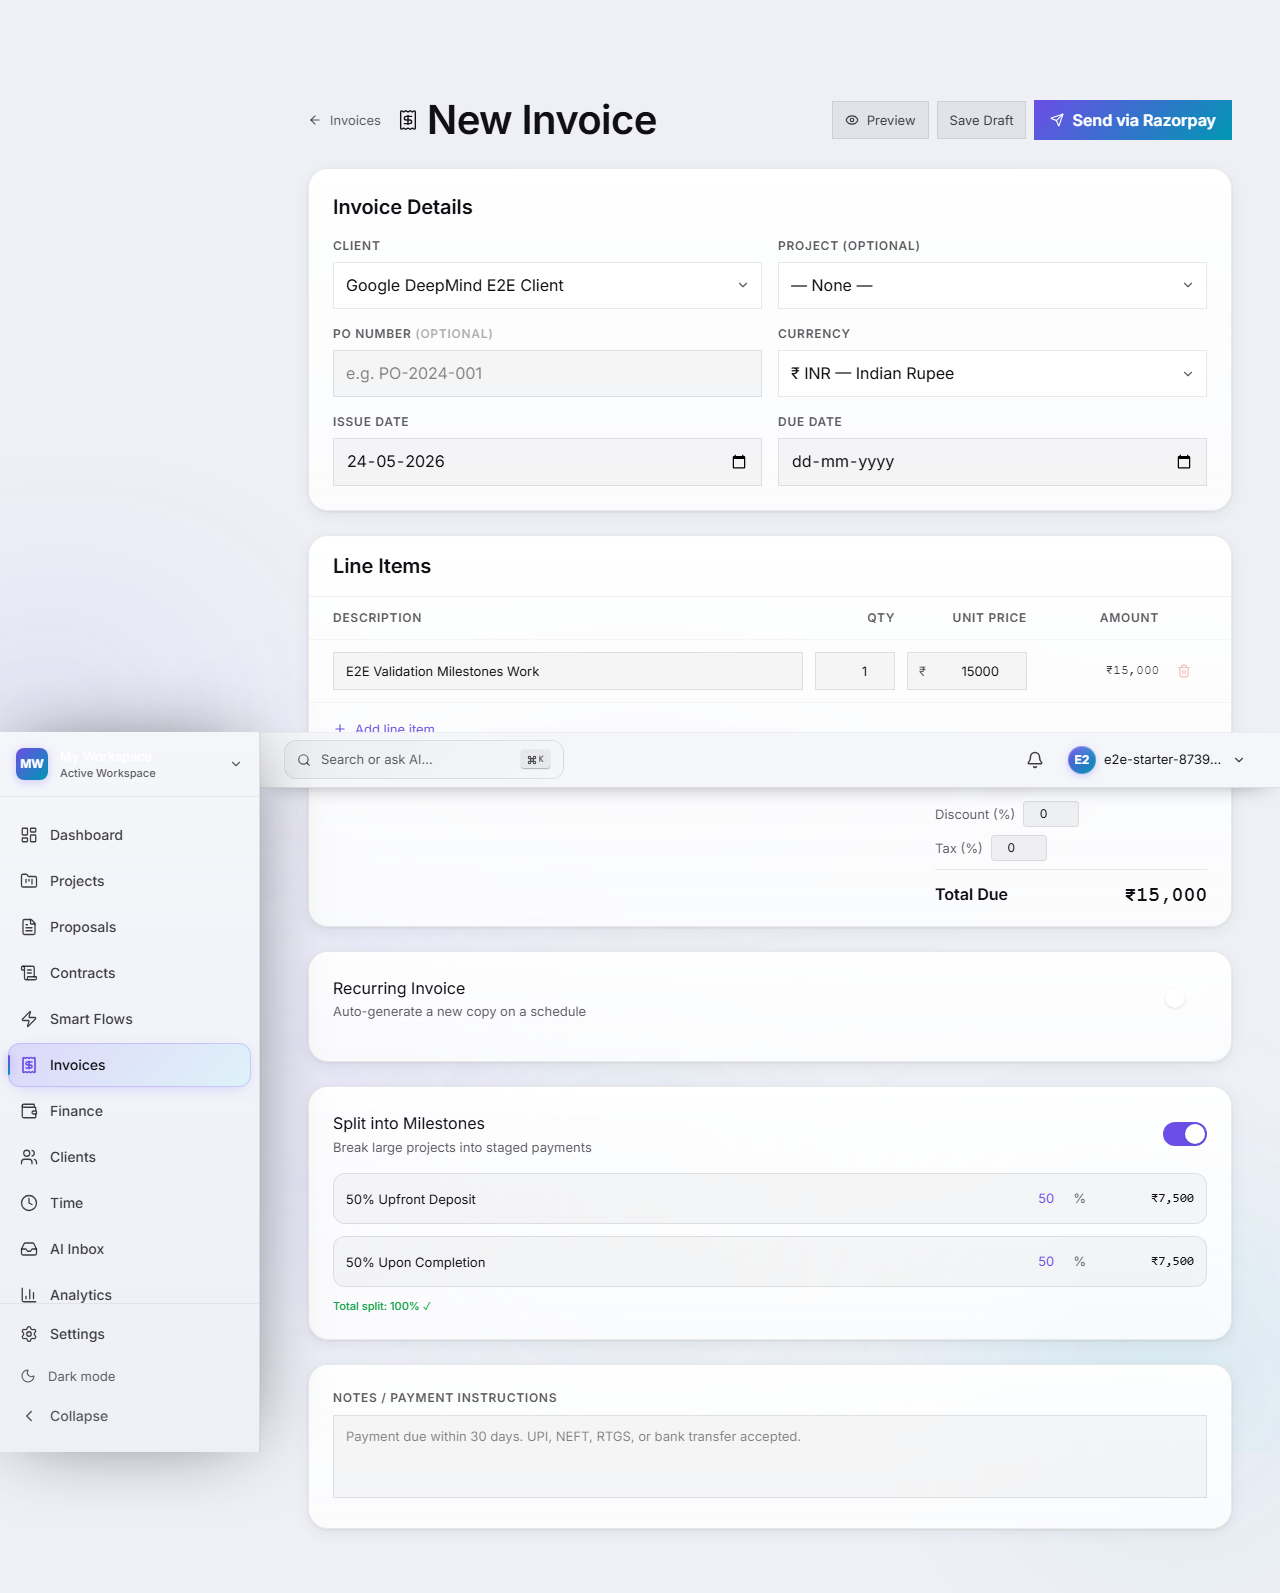Click the Issue Date field
Image resolution: width=1280 pixels, height=1593 pixels.
[x=547, y=462]
